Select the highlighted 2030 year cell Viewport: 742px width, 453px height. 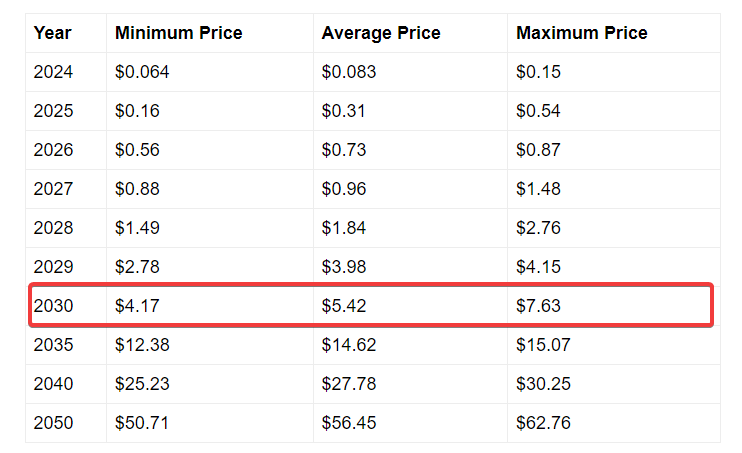[53, 306]
